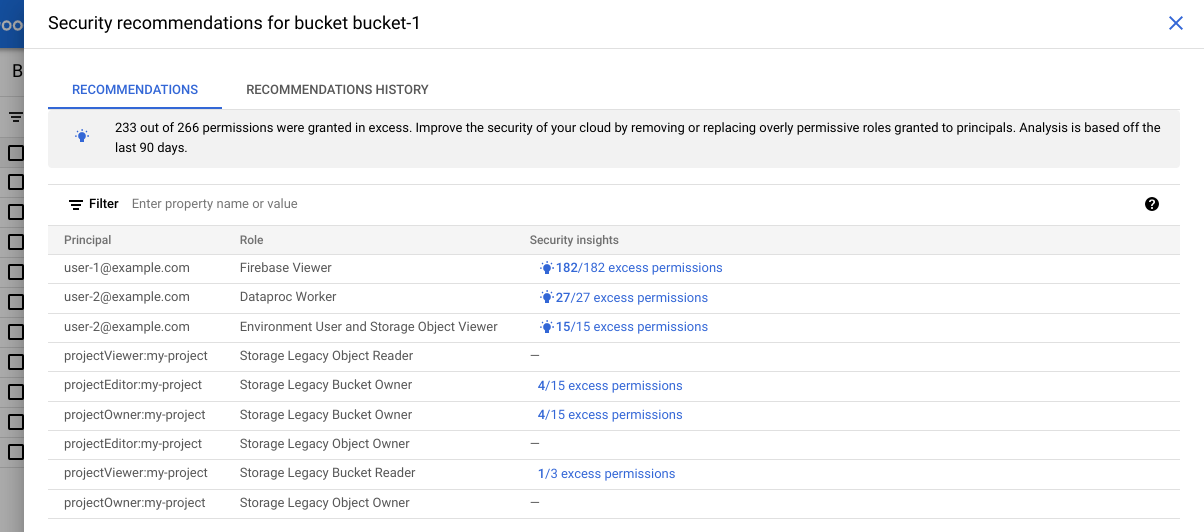Tick the topmost checkbox in background list
The image size is (1204, 532).
point(16,153)
